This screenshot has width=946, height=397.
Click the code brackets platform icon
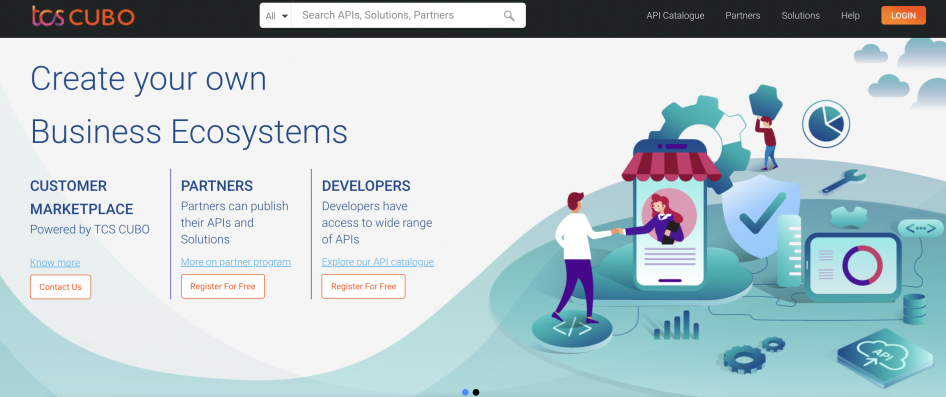pyautogui.click(x=572, y=328)
